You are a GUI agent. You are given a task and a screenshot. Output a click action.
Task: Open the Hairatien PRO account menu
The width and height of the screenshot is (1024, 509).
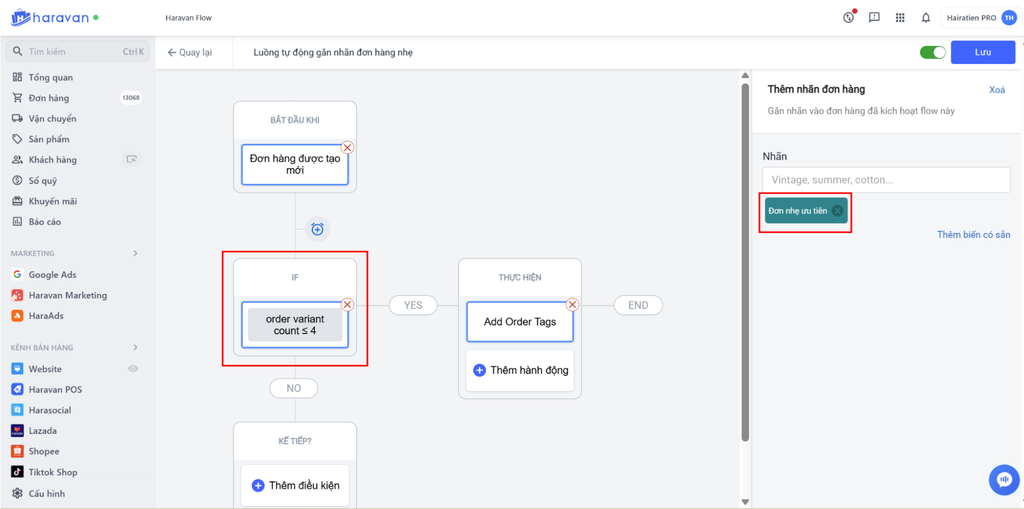[x=980, y=18]
